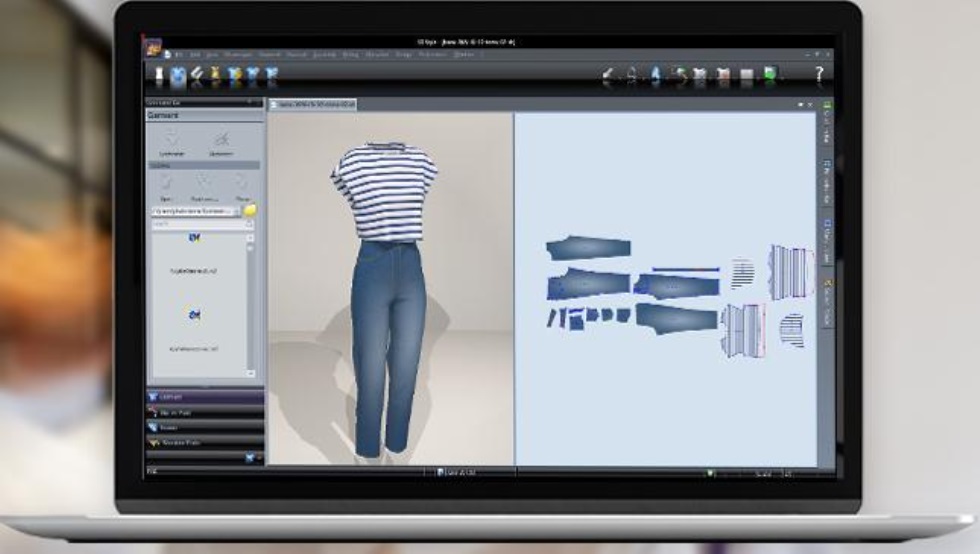Select the second garment file thumbnail in the list
980x554 pixels.
194,316
